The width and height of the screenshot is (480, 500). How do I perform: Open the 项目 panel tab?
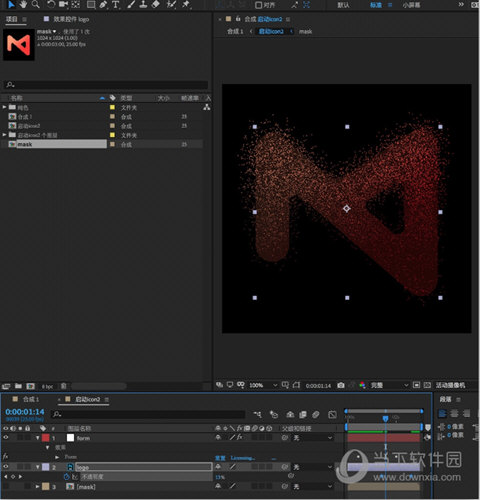[x=12, y=19]
